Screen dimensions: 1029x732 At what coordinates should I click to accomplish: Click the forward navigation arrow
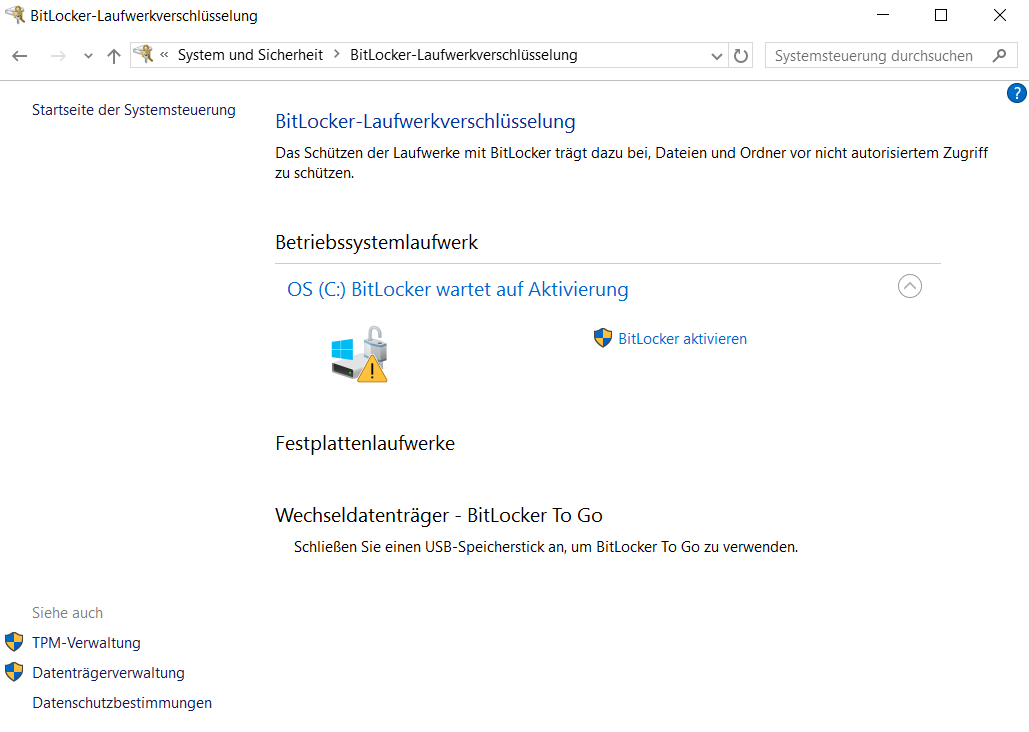pyautogui.click(x=58, y=56)
